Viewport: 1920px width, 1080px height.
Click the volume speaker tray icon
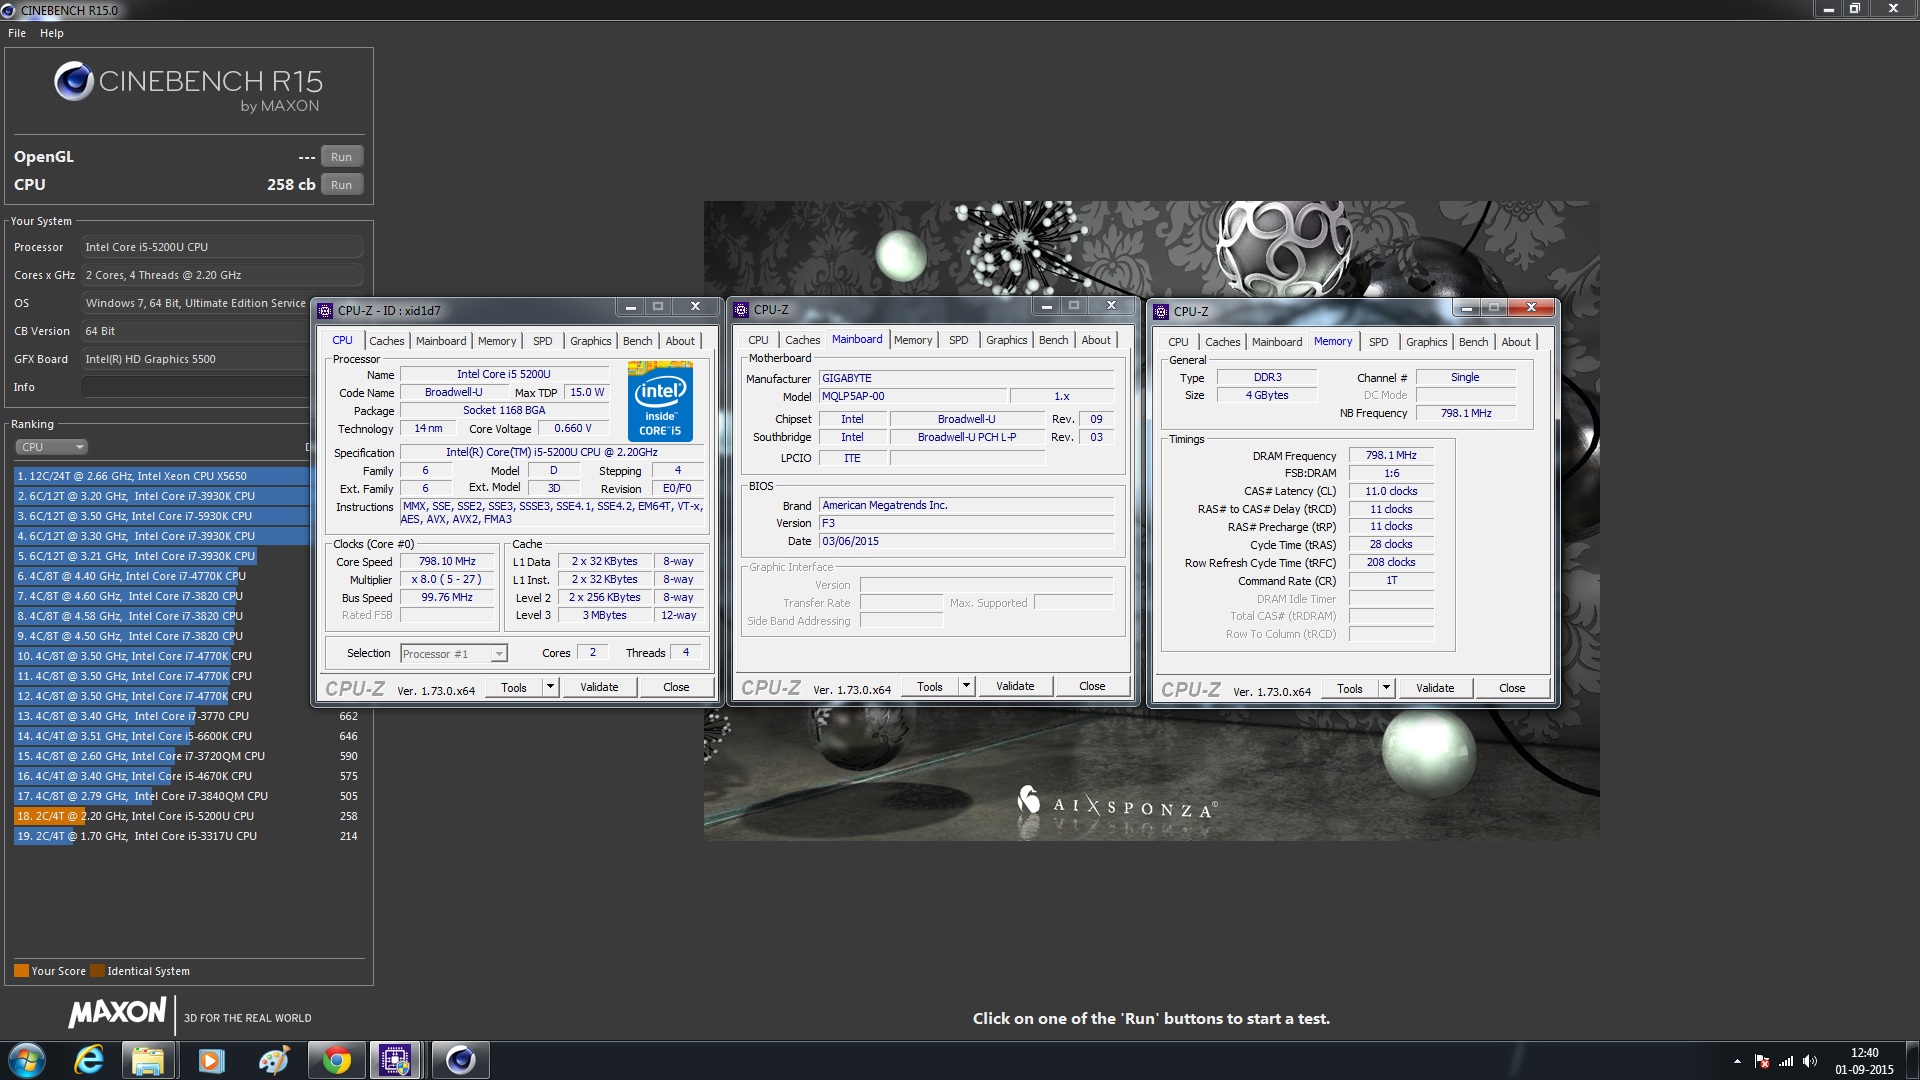coord(1810,1061)
